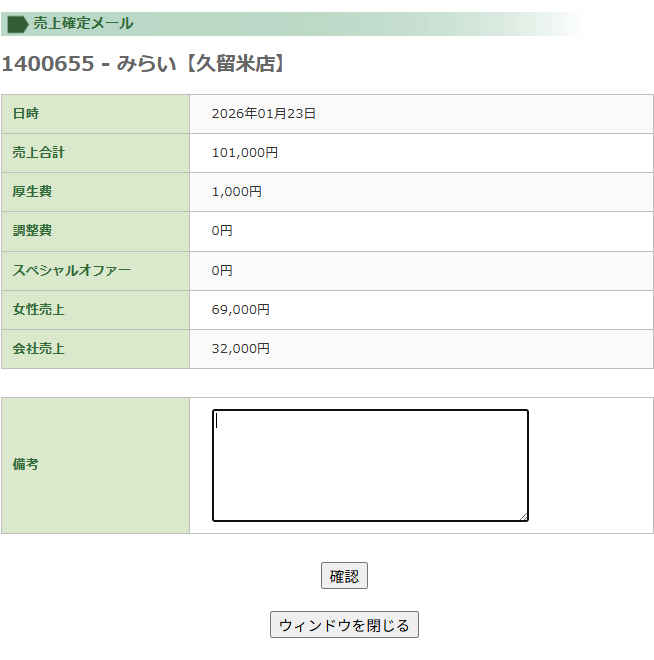The width and height of the screenshot is (654, 660).
Task: Focus the 備考 remarks text area
Action: point(370,465)
